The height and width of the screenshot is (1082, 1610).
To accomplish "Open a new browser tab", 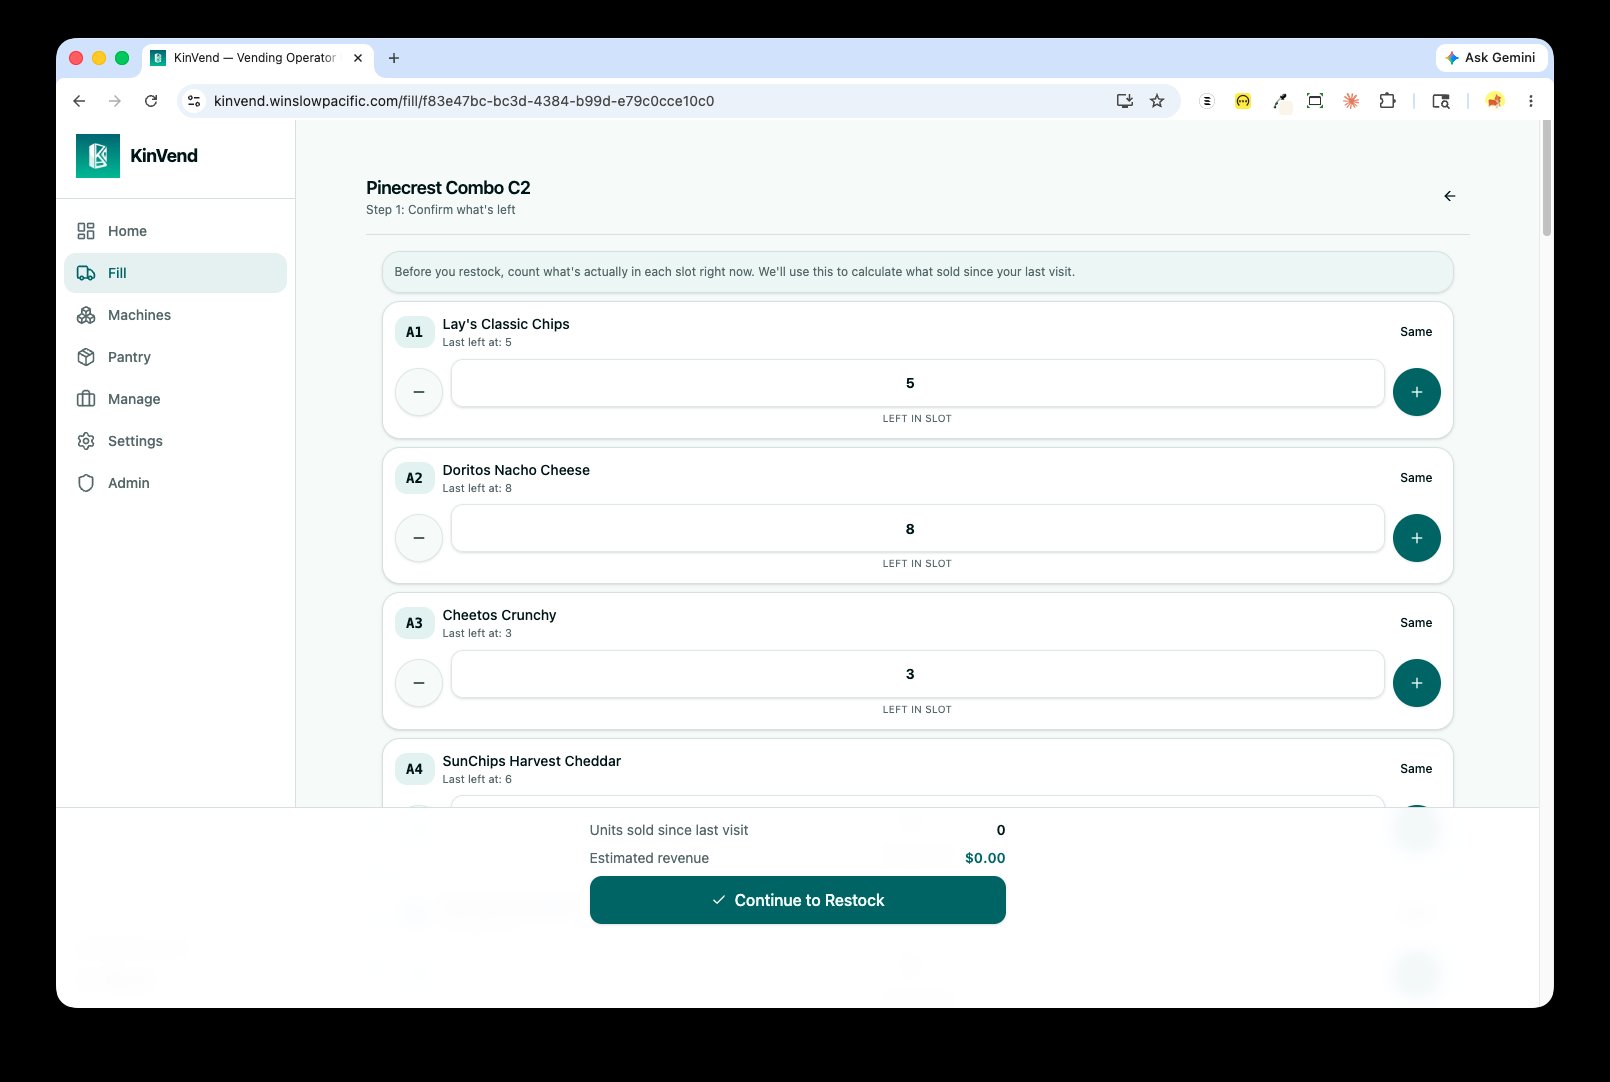I will (x=394, y=58).
